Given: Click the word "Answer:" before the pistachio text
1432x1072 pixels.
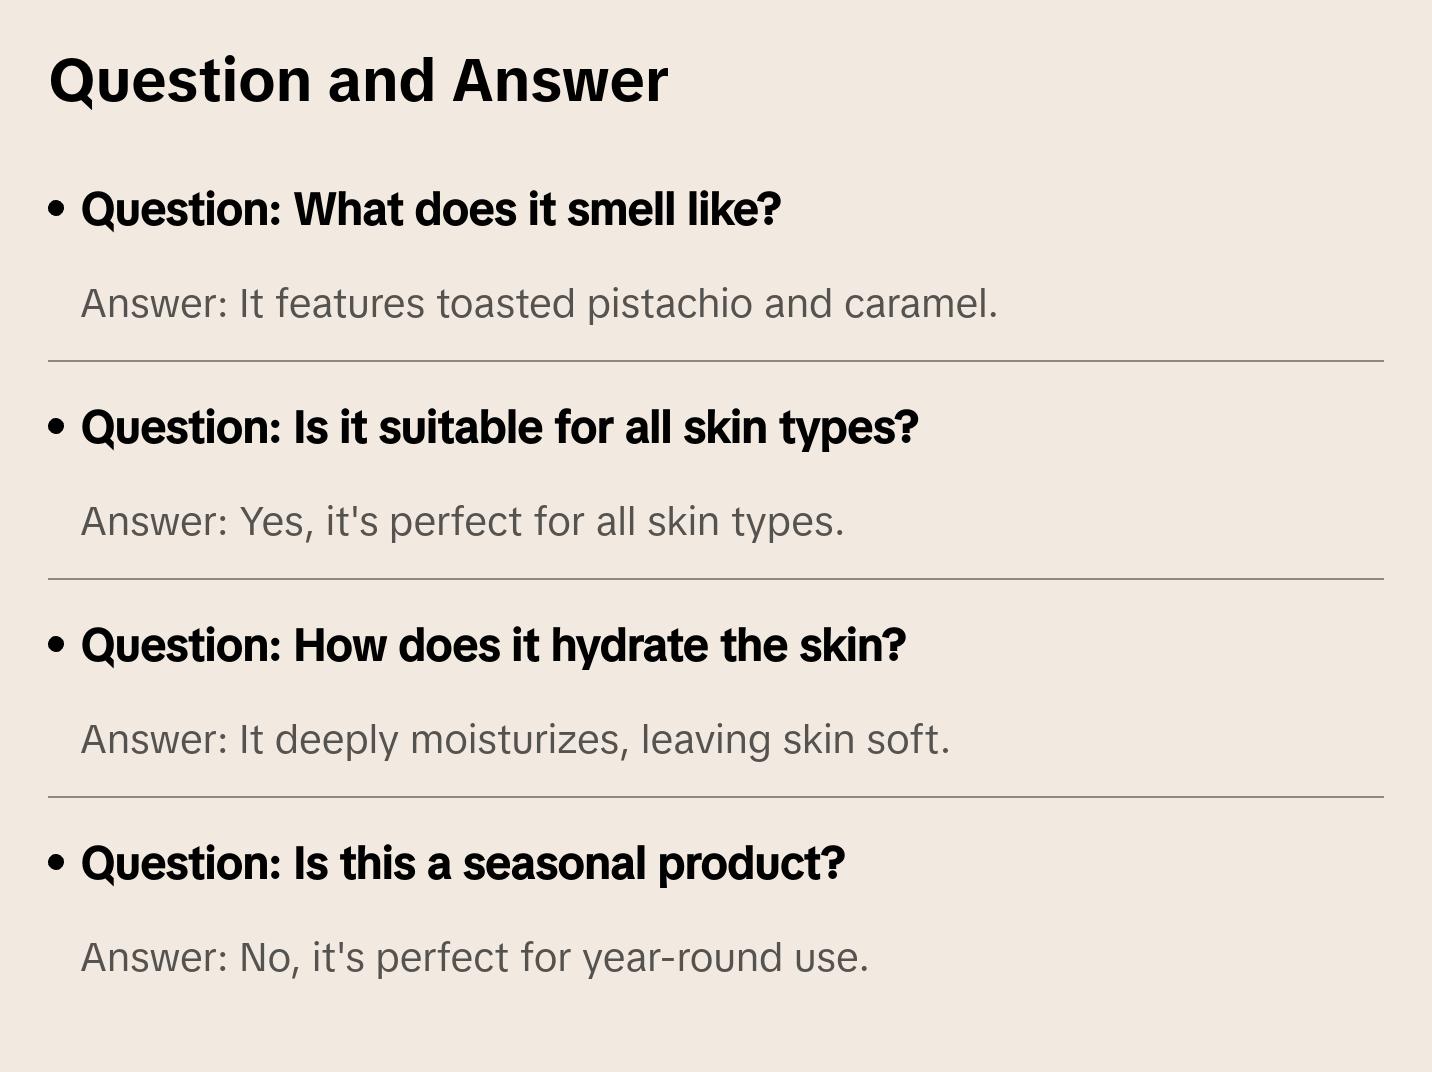Looking at the screenshot, I should (x=155, y=304).
